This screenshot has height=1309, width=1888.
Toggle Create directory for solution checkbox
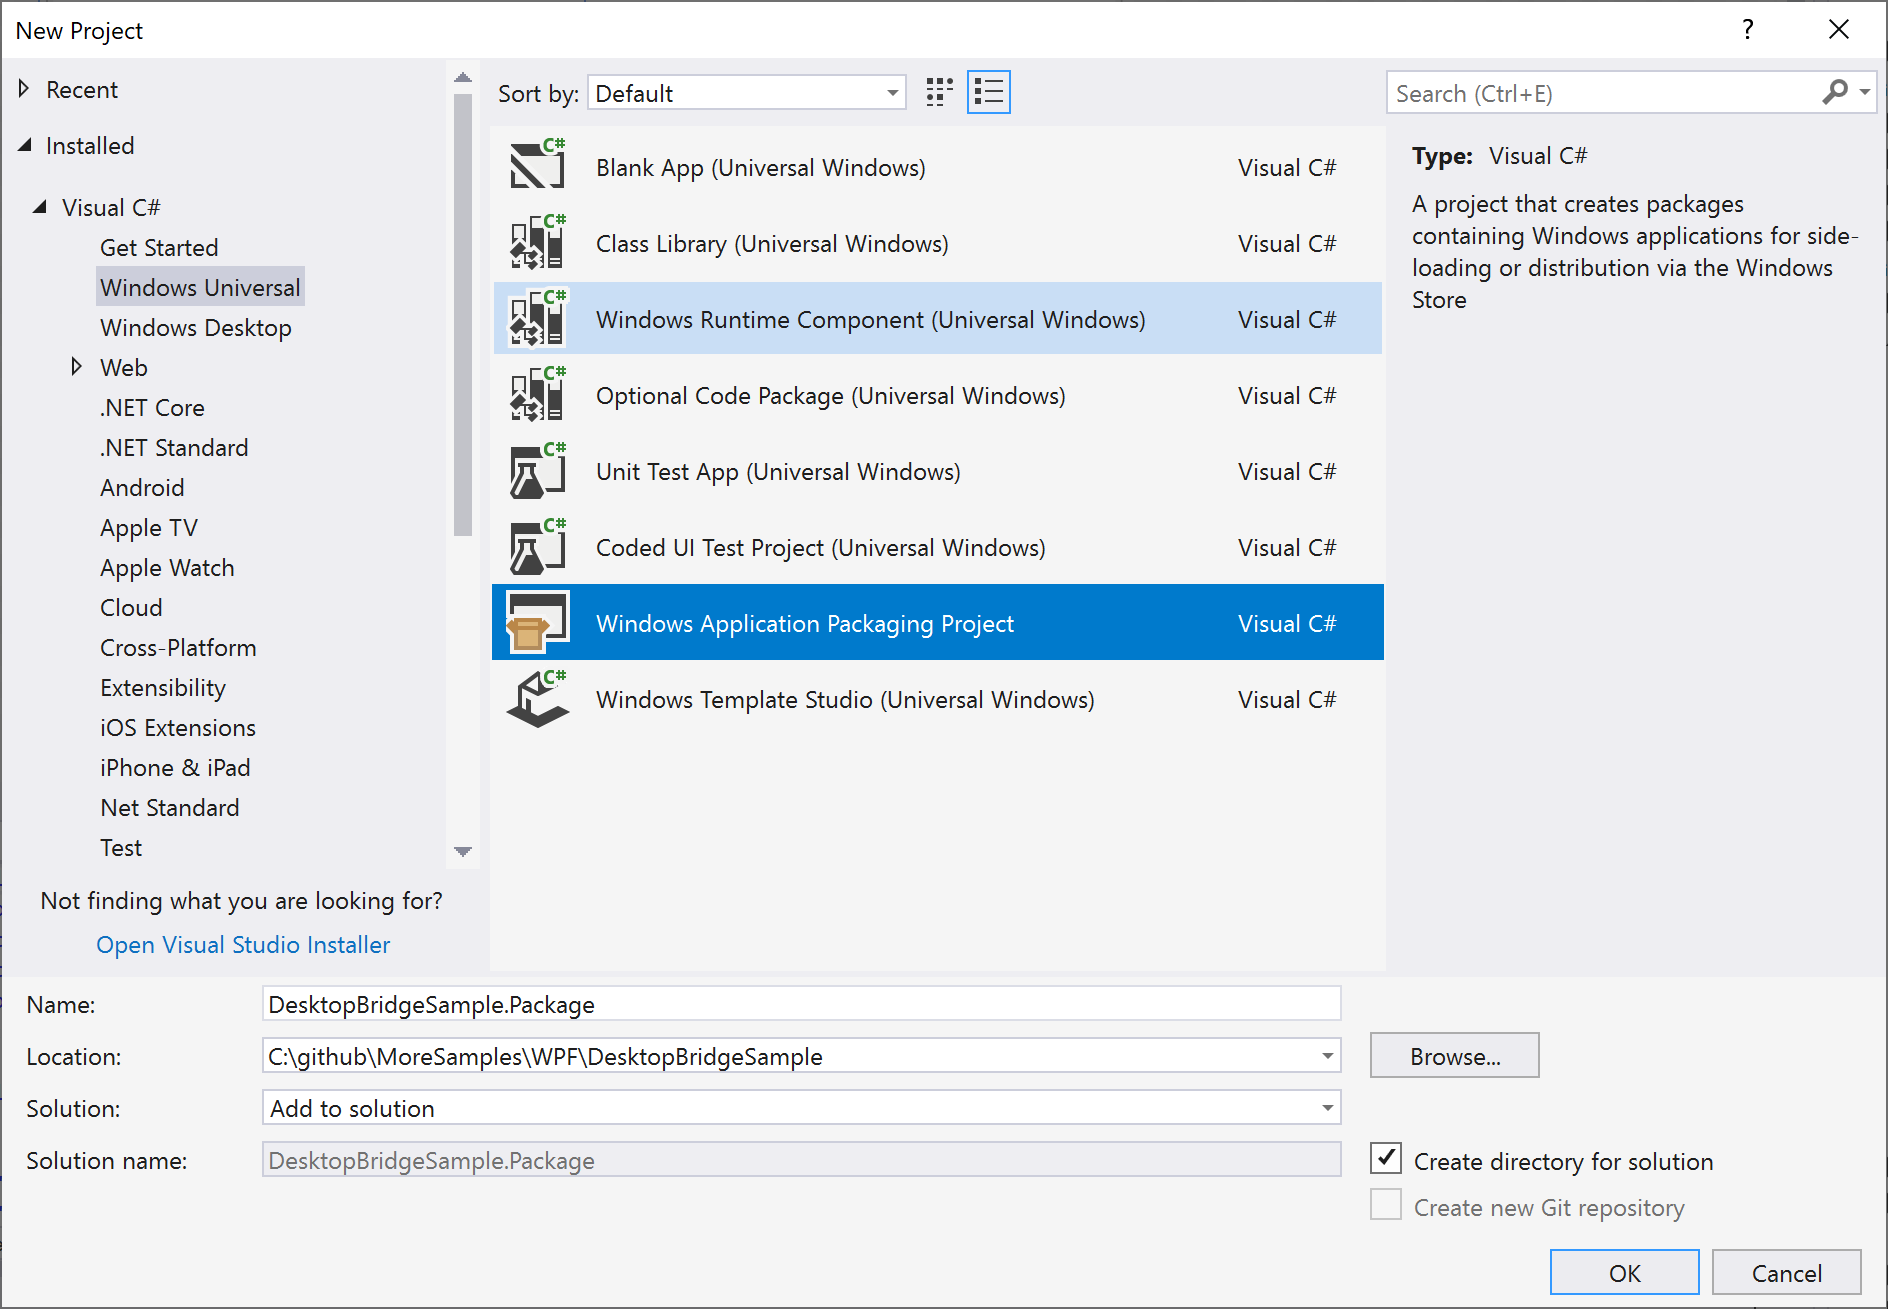(1385, 1159)
